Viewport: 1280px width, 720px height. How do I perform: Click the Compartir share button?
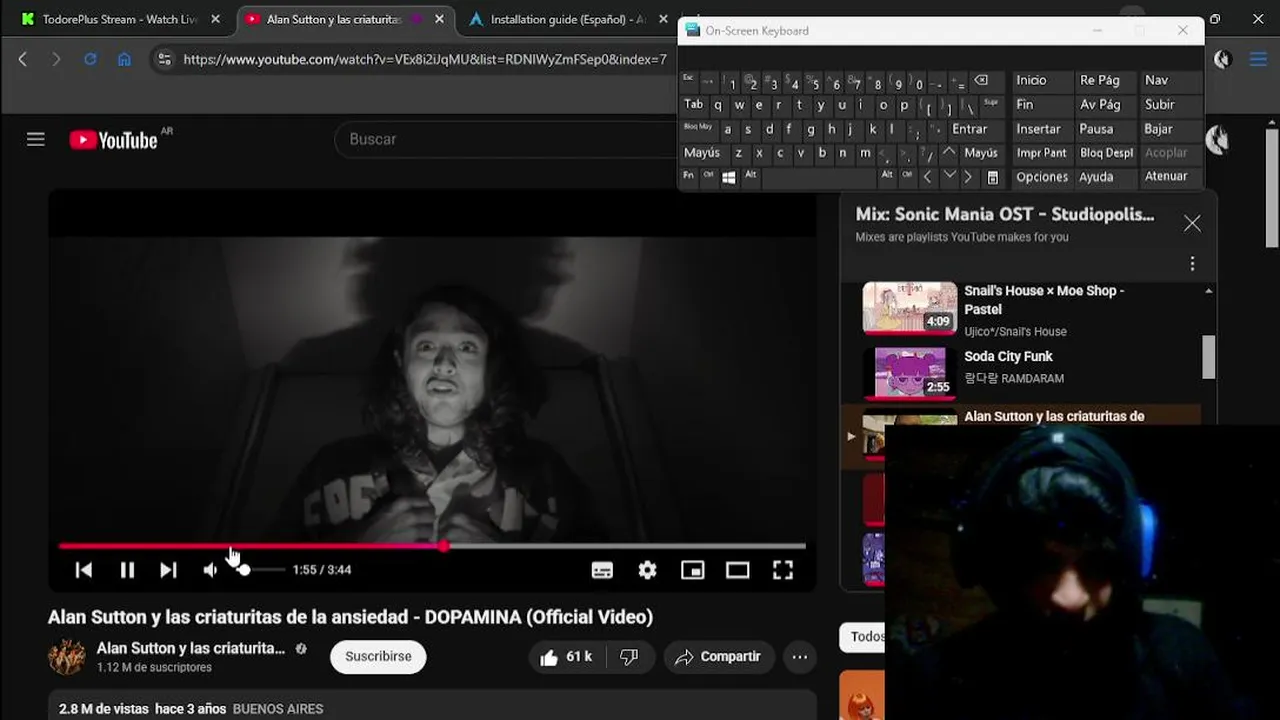719,657
